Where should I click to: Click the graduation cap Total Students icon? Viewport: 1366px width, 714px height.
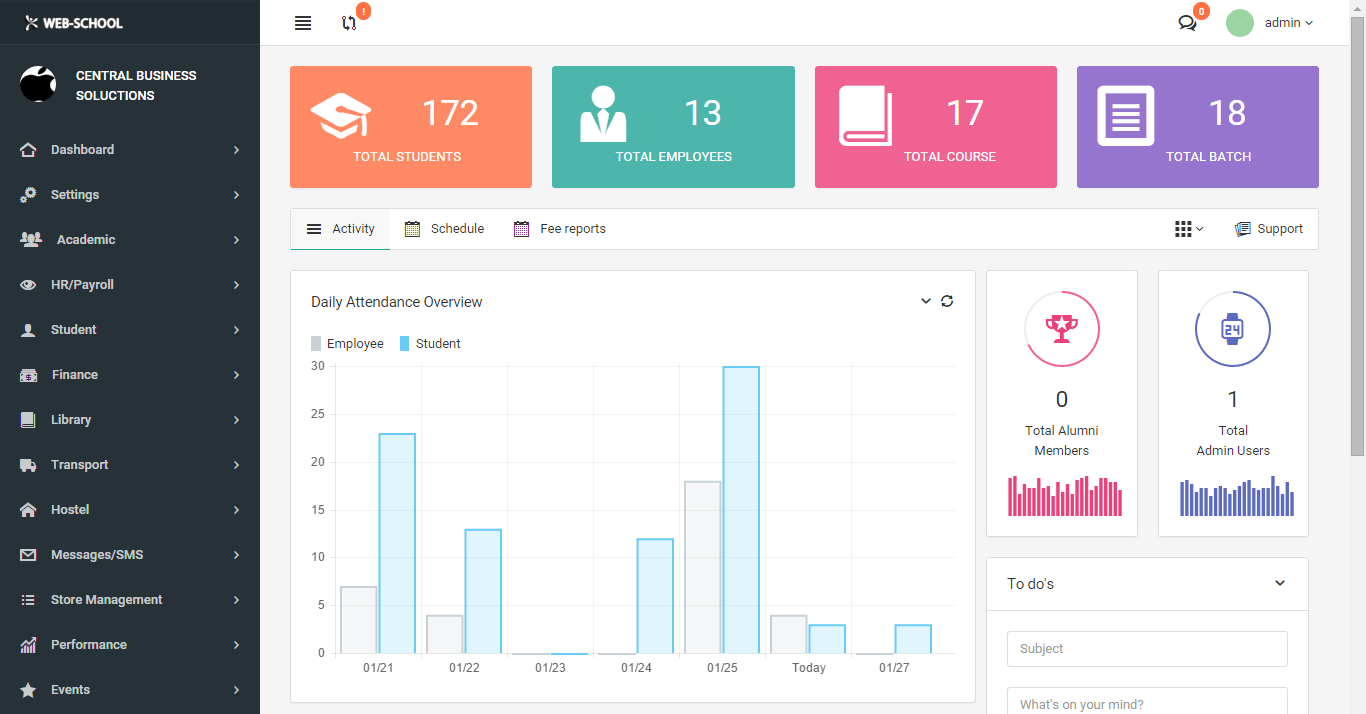[341, 116]
